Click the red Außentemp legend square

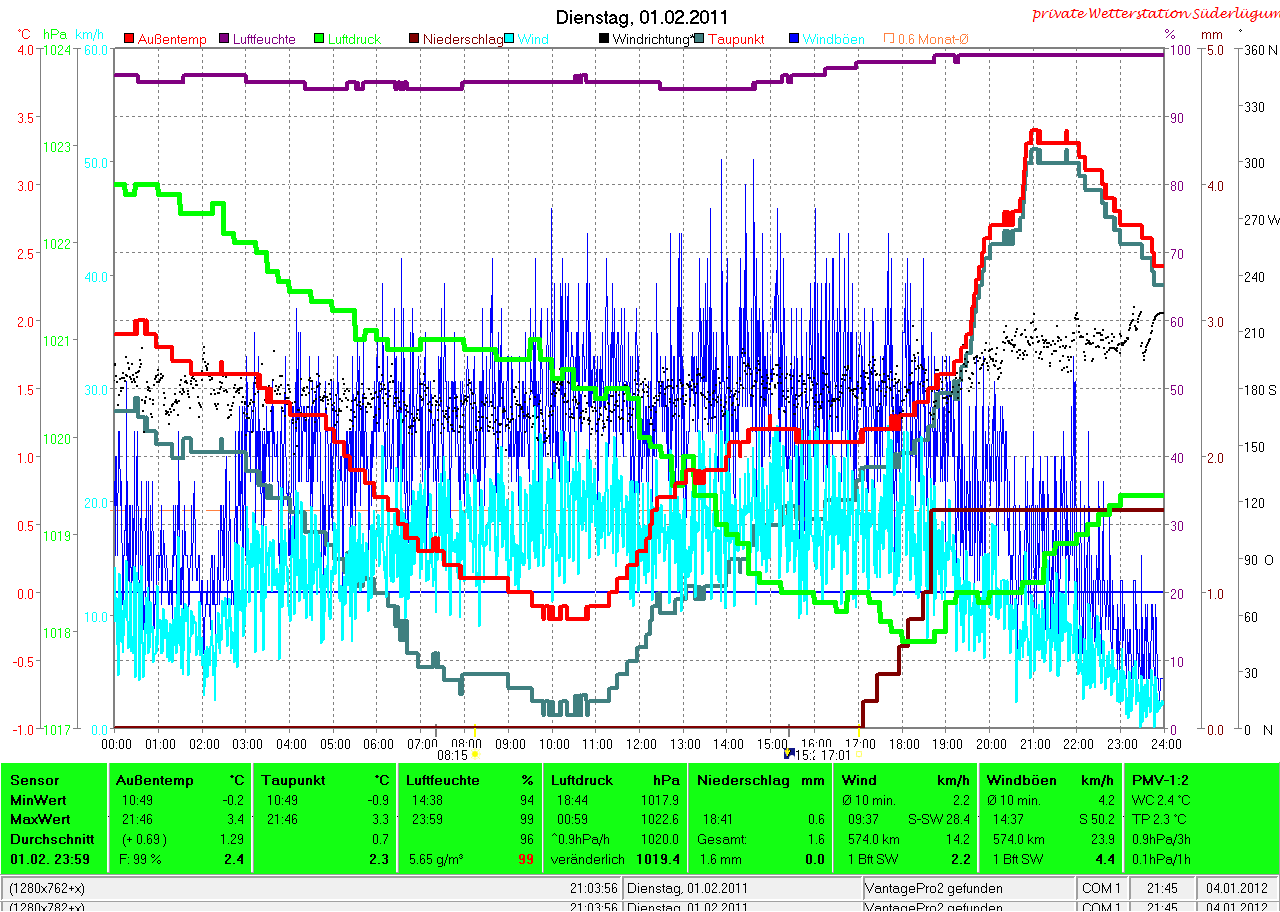(x=129, y=39)
